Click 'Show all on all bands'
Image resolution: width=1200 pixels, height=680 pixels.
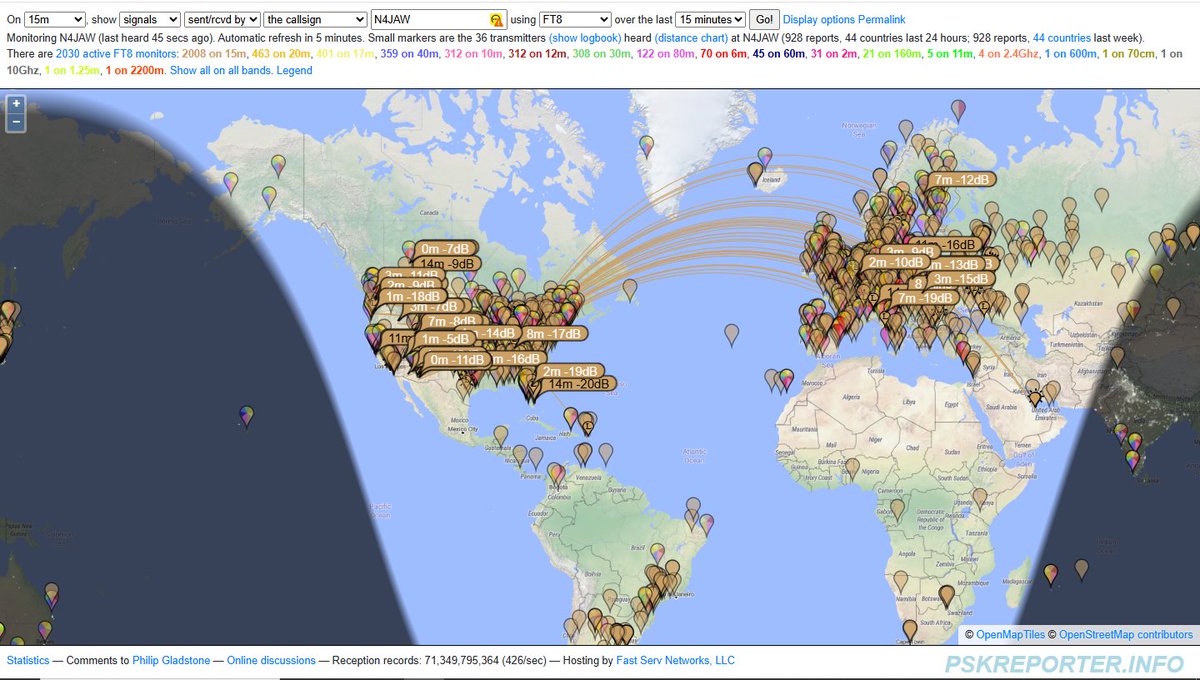click(221, 71)
